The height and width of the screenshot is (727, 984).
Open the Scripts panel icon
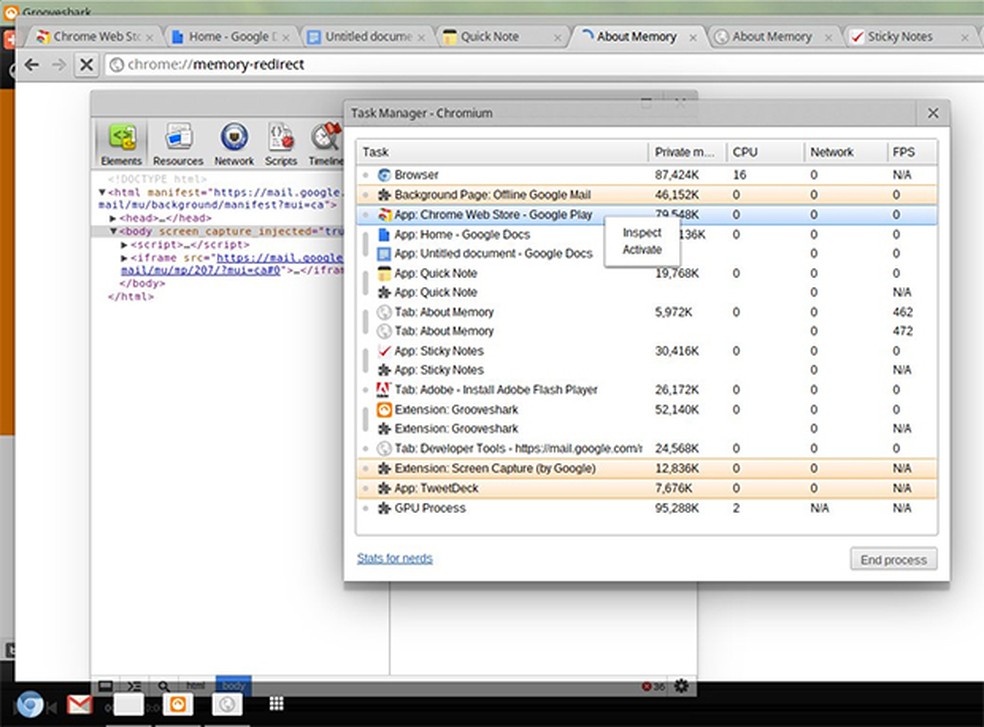(281, 143)
